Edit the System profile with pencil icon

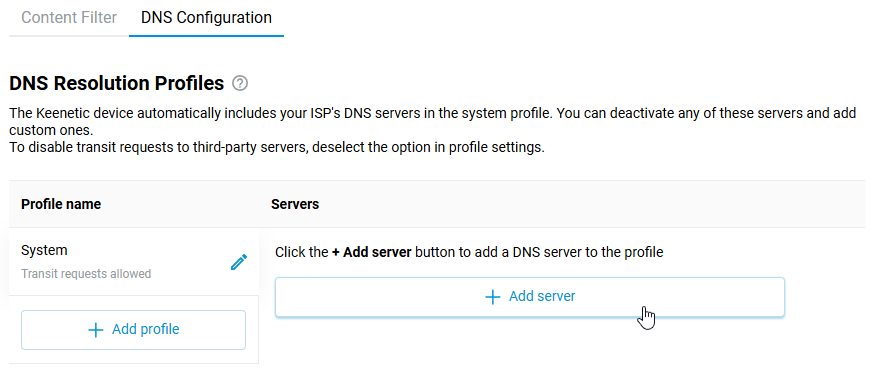click(239, 262)
